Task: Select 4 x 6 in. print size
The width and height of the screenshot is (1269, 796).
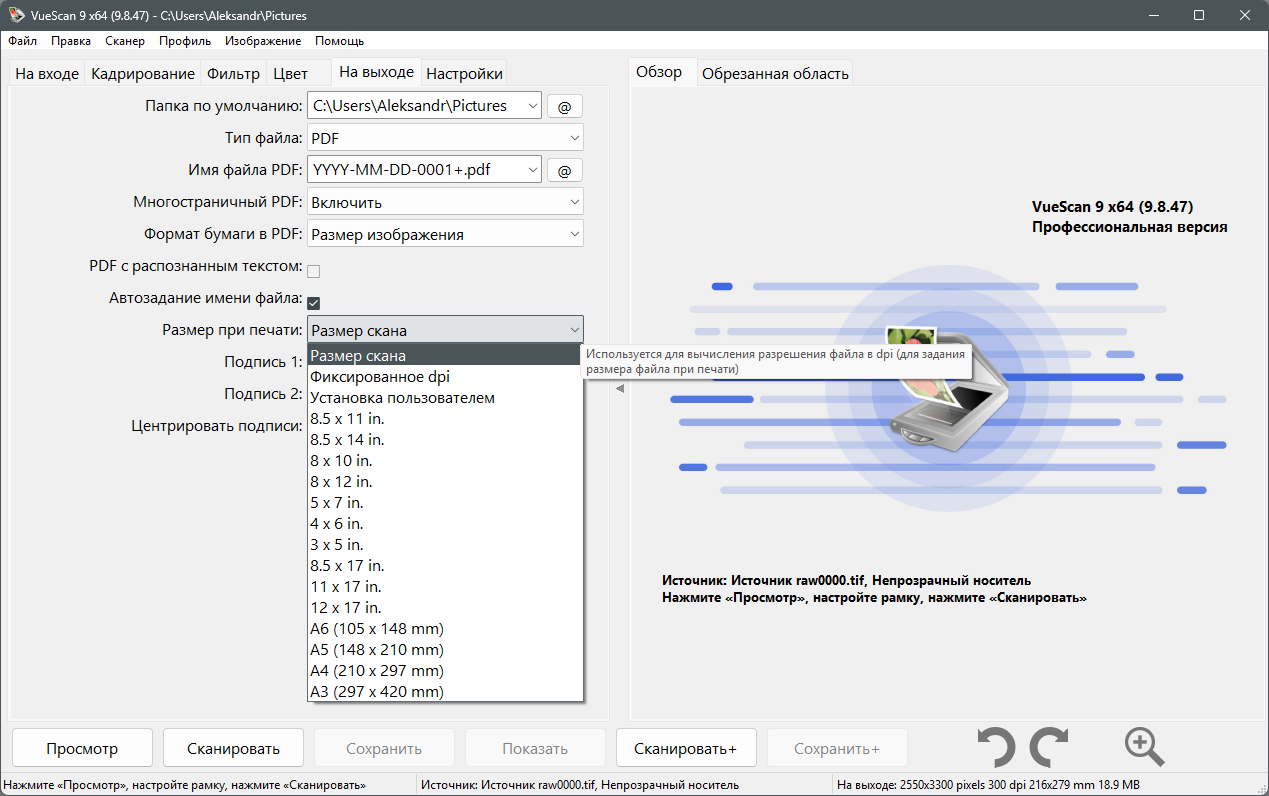Action: coord(445,524)
